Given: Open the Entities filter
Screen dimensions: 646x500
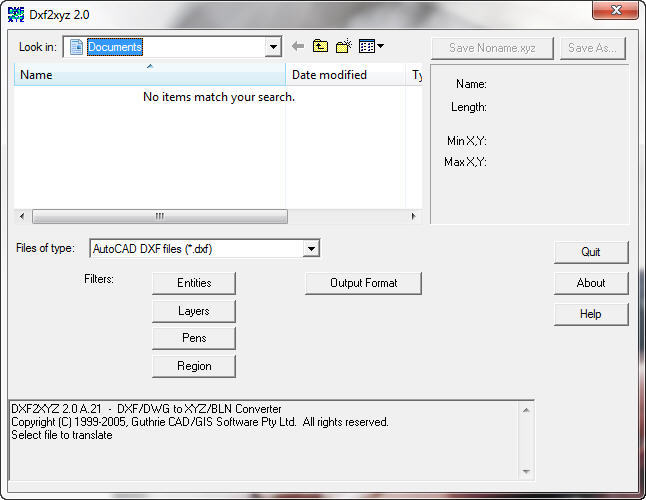Looking at the screenshot, I should point(194,283).
